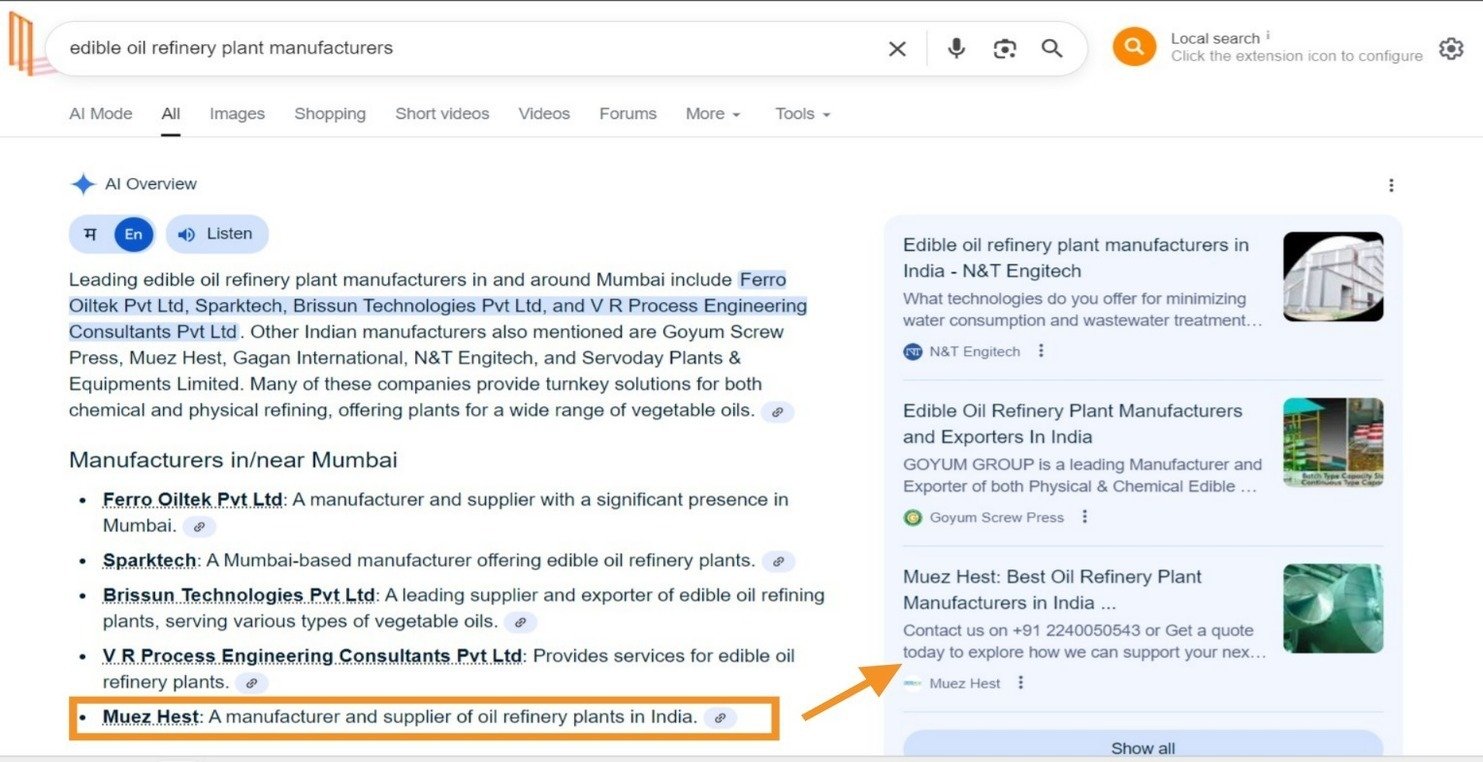Expand Show all sources

click(1142, 747)
